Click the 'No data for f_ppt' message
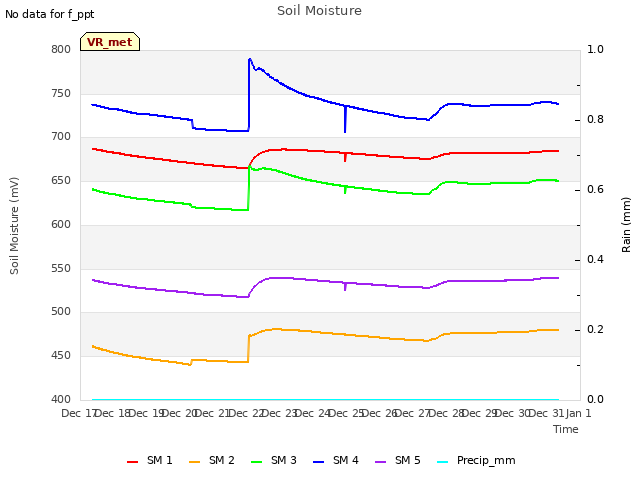The image size is (640, 480). (x=49, y=14)
